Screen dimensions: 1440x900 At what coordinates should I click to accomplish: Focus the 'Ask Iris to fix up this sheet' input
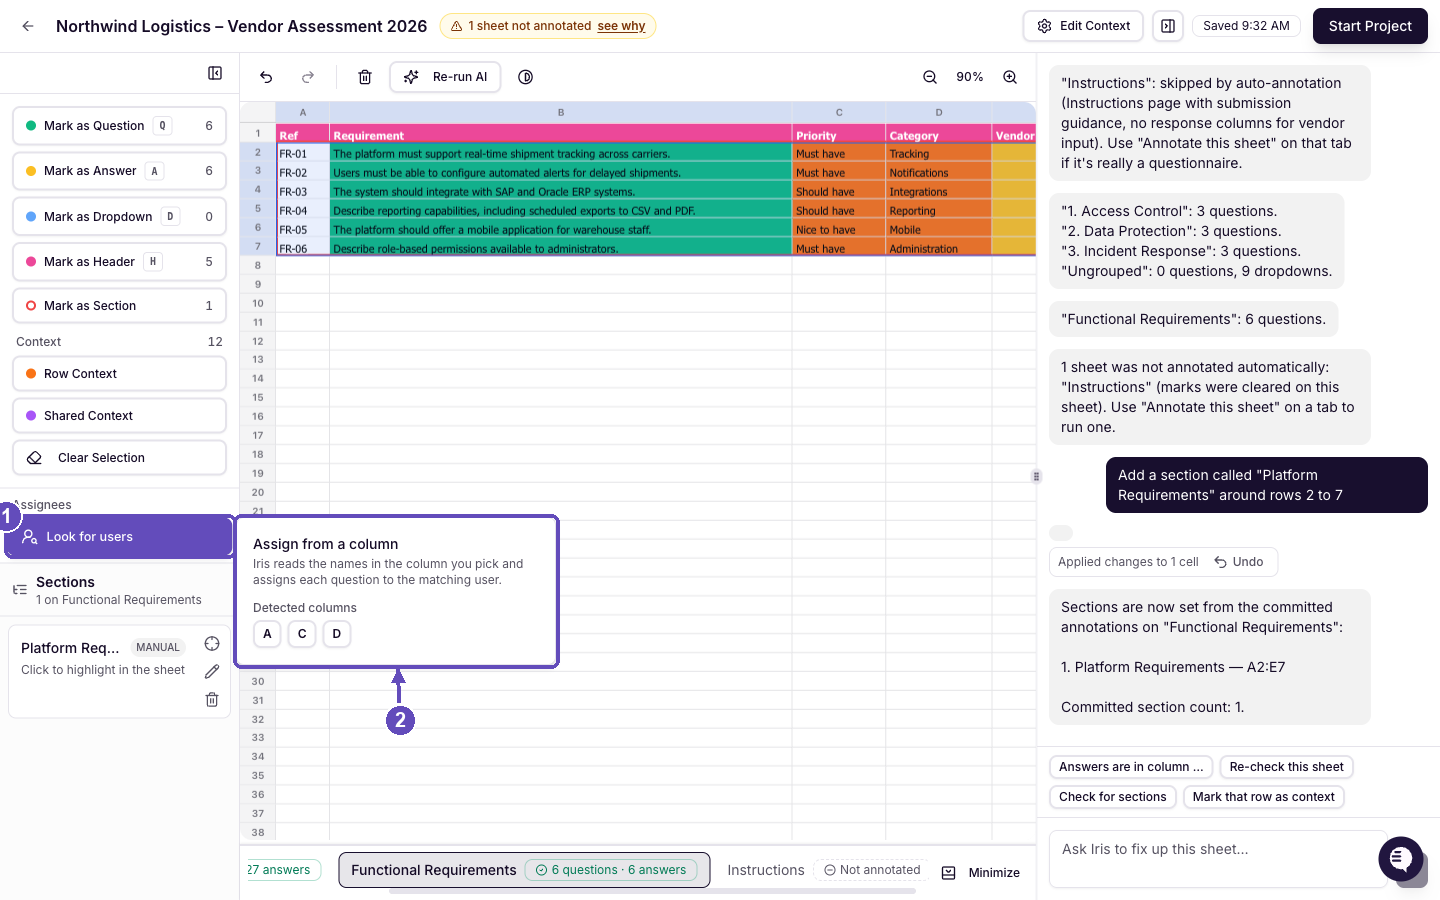(1217, 859)
